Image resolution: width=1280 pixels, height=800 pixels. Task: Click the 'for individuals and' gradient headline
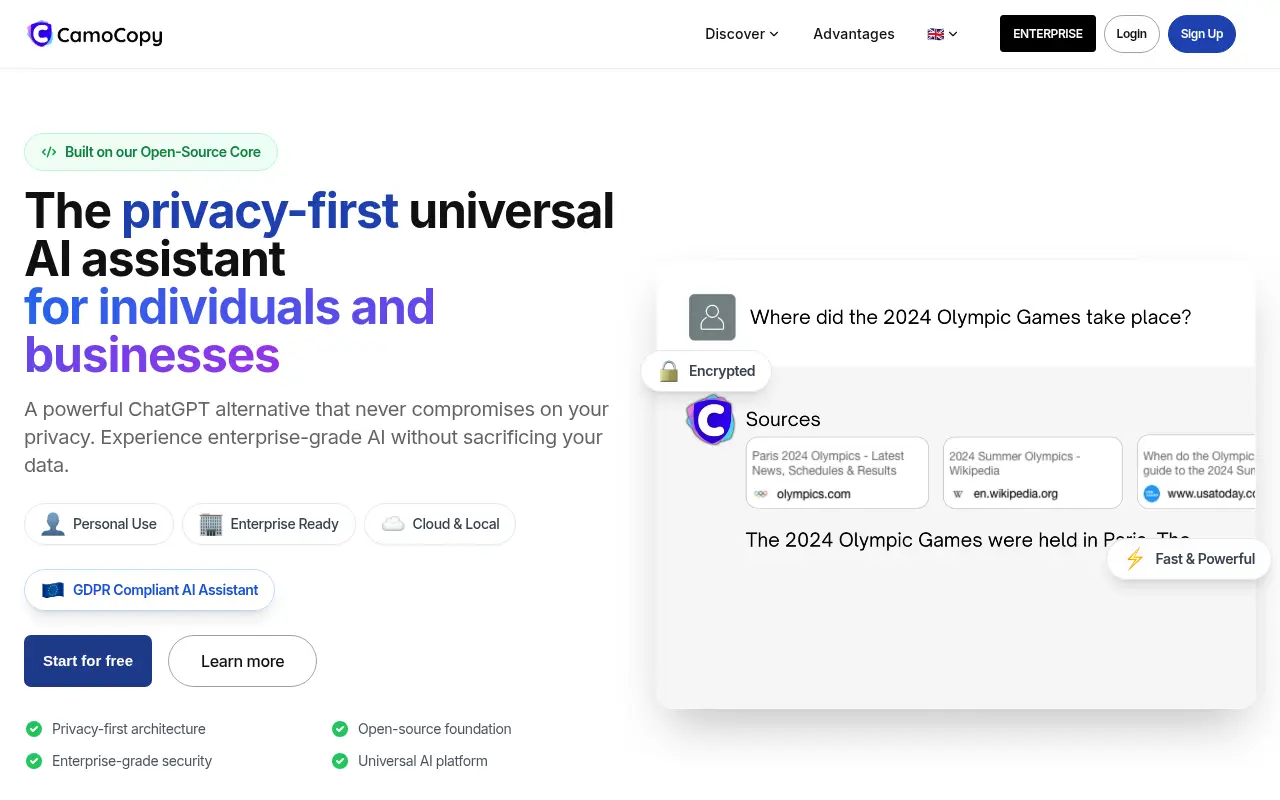(x=229, y=307)
